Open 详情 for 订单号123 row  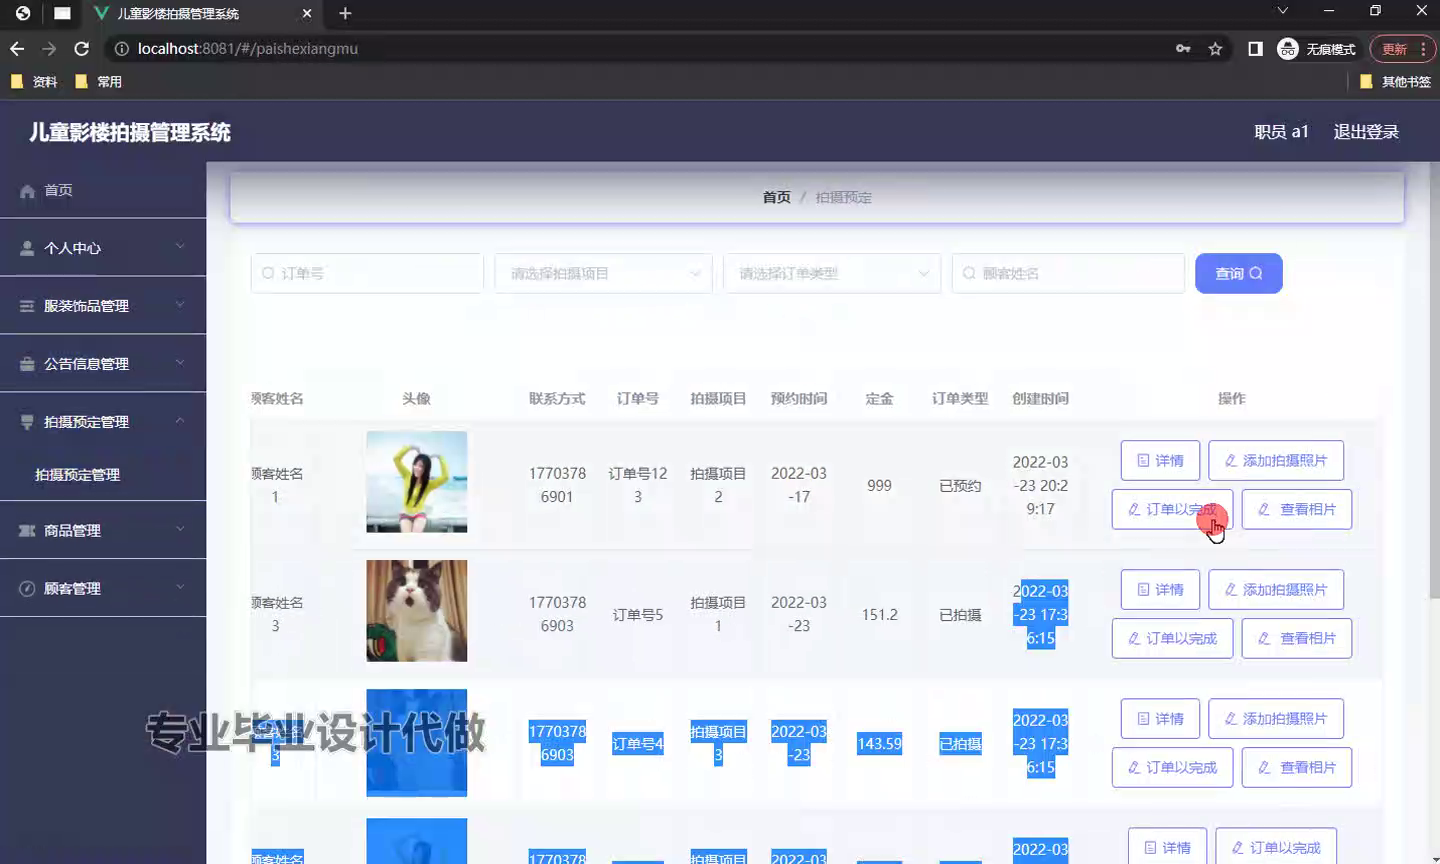pos(1160,460)
